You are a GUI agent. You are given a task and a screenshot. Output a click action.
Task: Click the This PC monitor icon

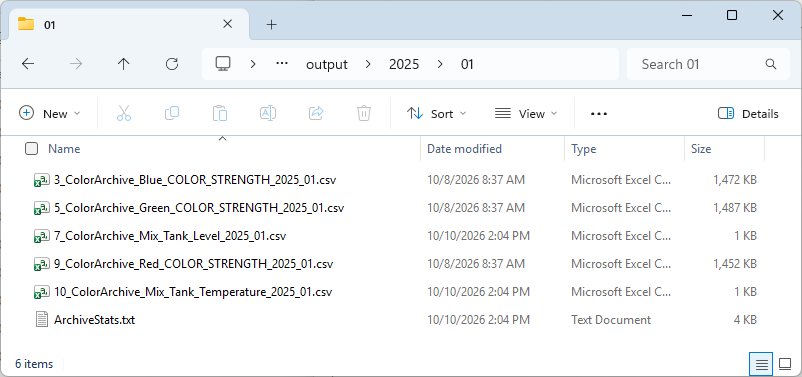[223, 64]
